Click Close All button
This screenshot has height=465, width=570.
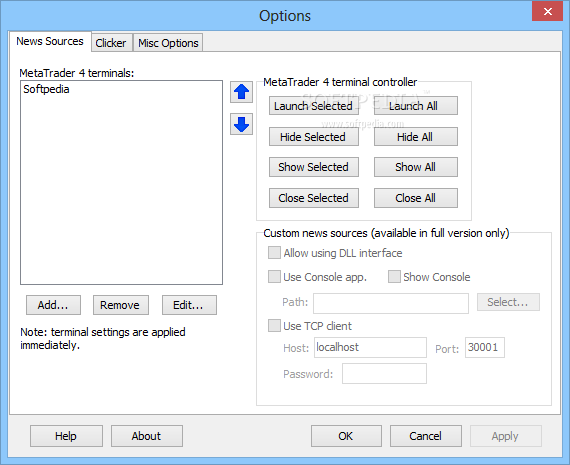pos(416,198)
